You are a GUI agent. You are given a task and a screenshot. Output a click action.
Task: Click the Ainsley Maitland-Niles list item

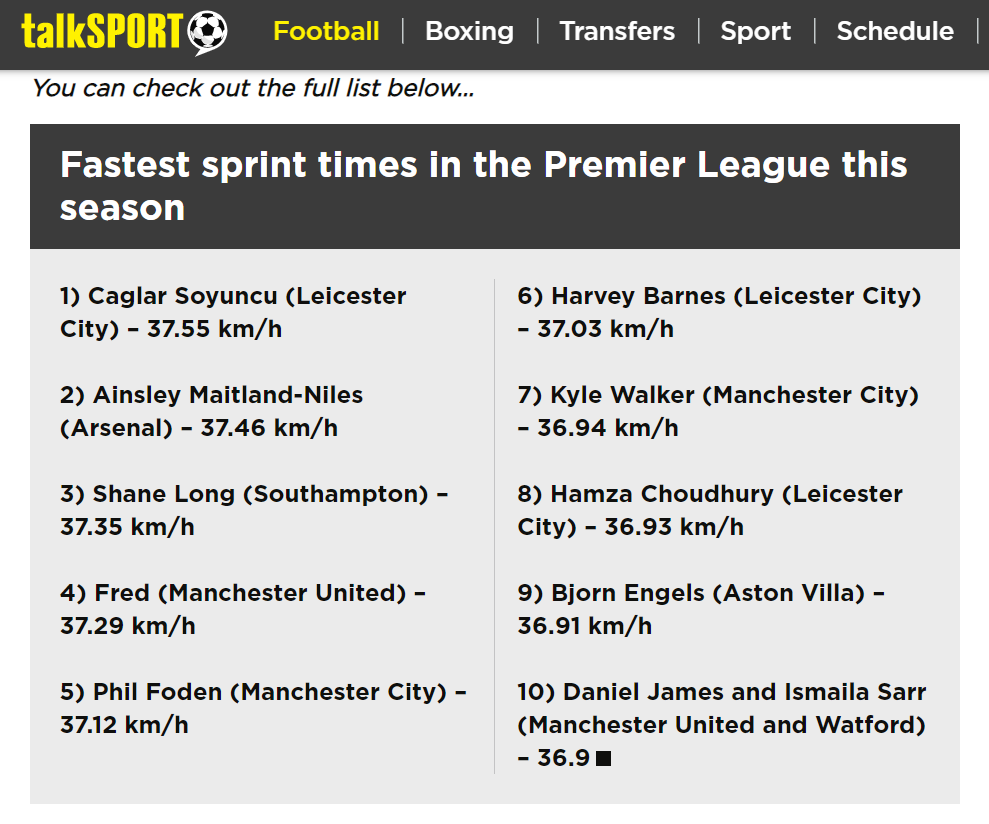(211, 411)
